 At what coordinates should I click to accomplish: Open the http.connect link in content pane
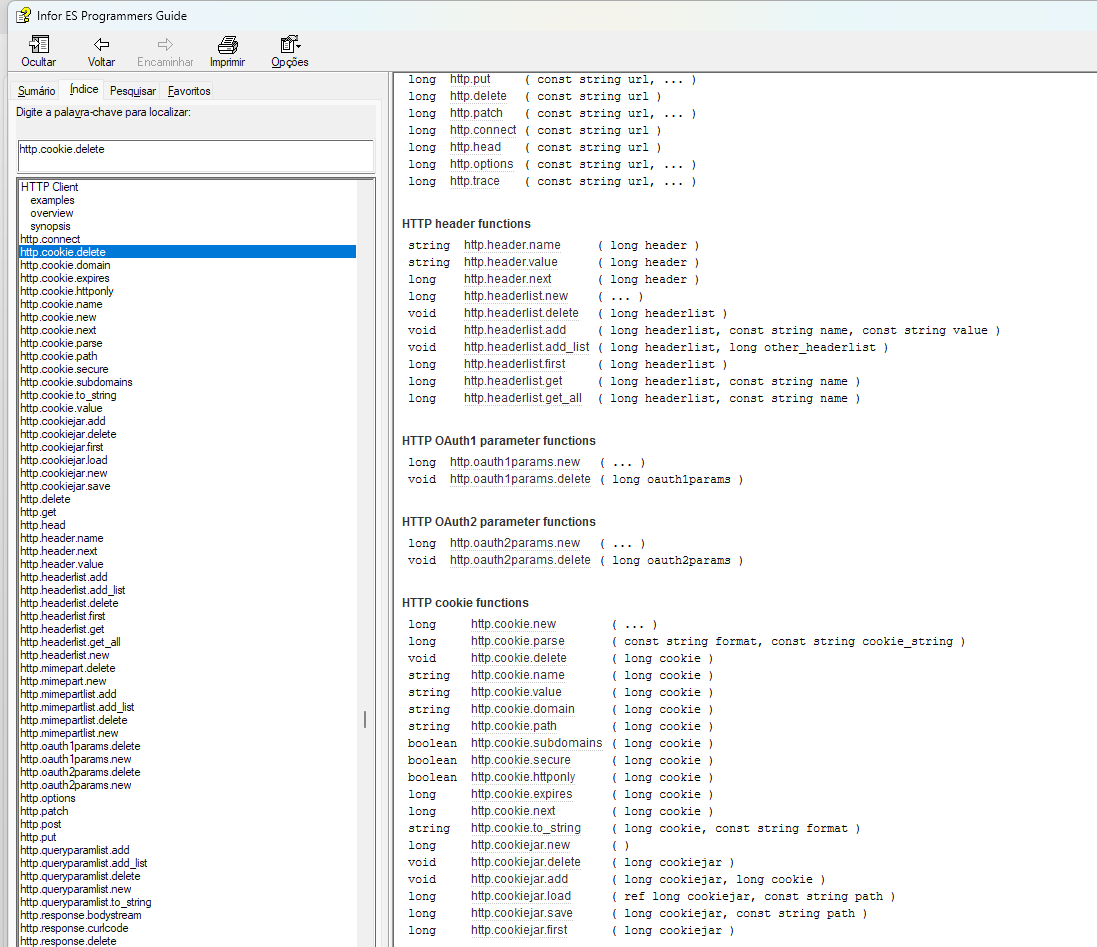click(483, 130)
